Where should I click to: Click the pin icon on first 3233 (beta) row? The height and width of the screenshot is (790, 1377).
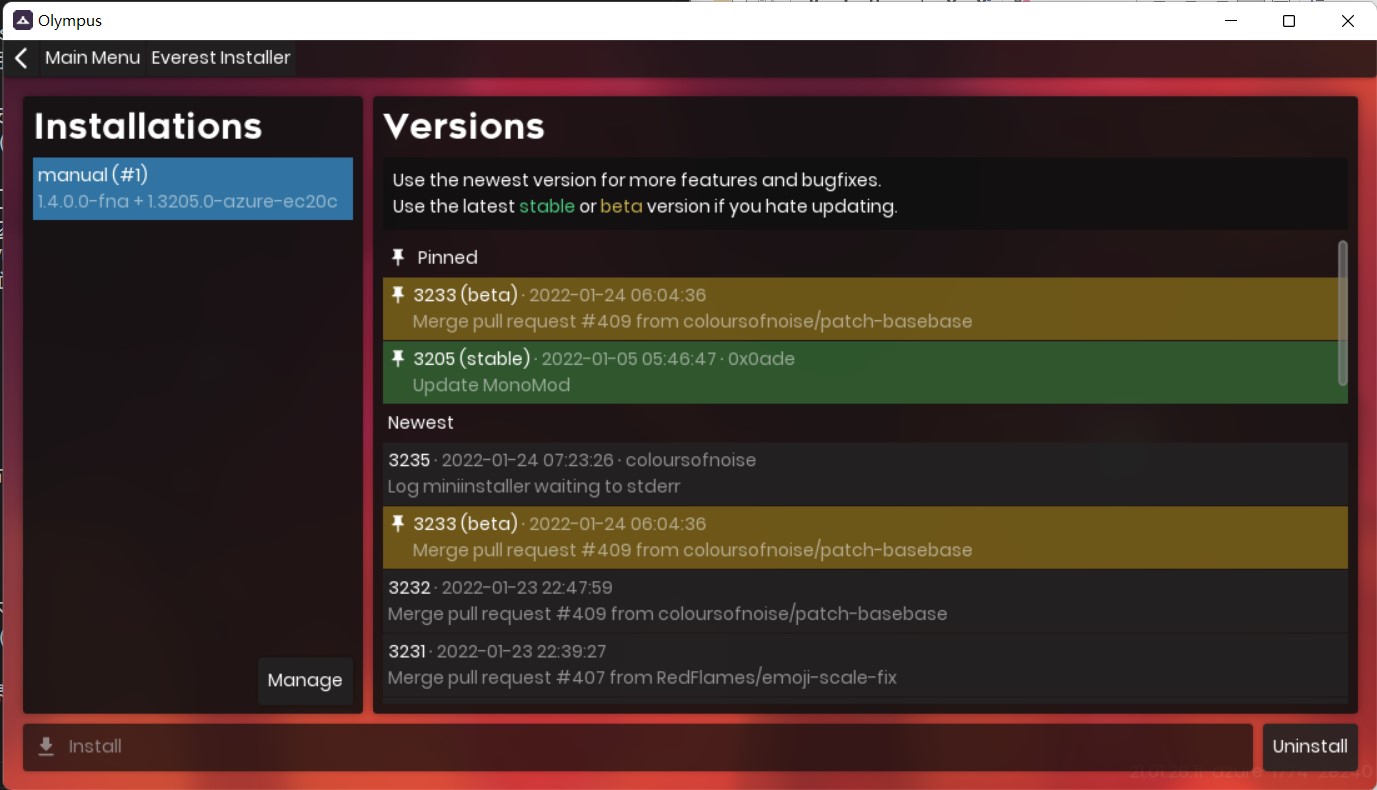[x=398, y=295]
